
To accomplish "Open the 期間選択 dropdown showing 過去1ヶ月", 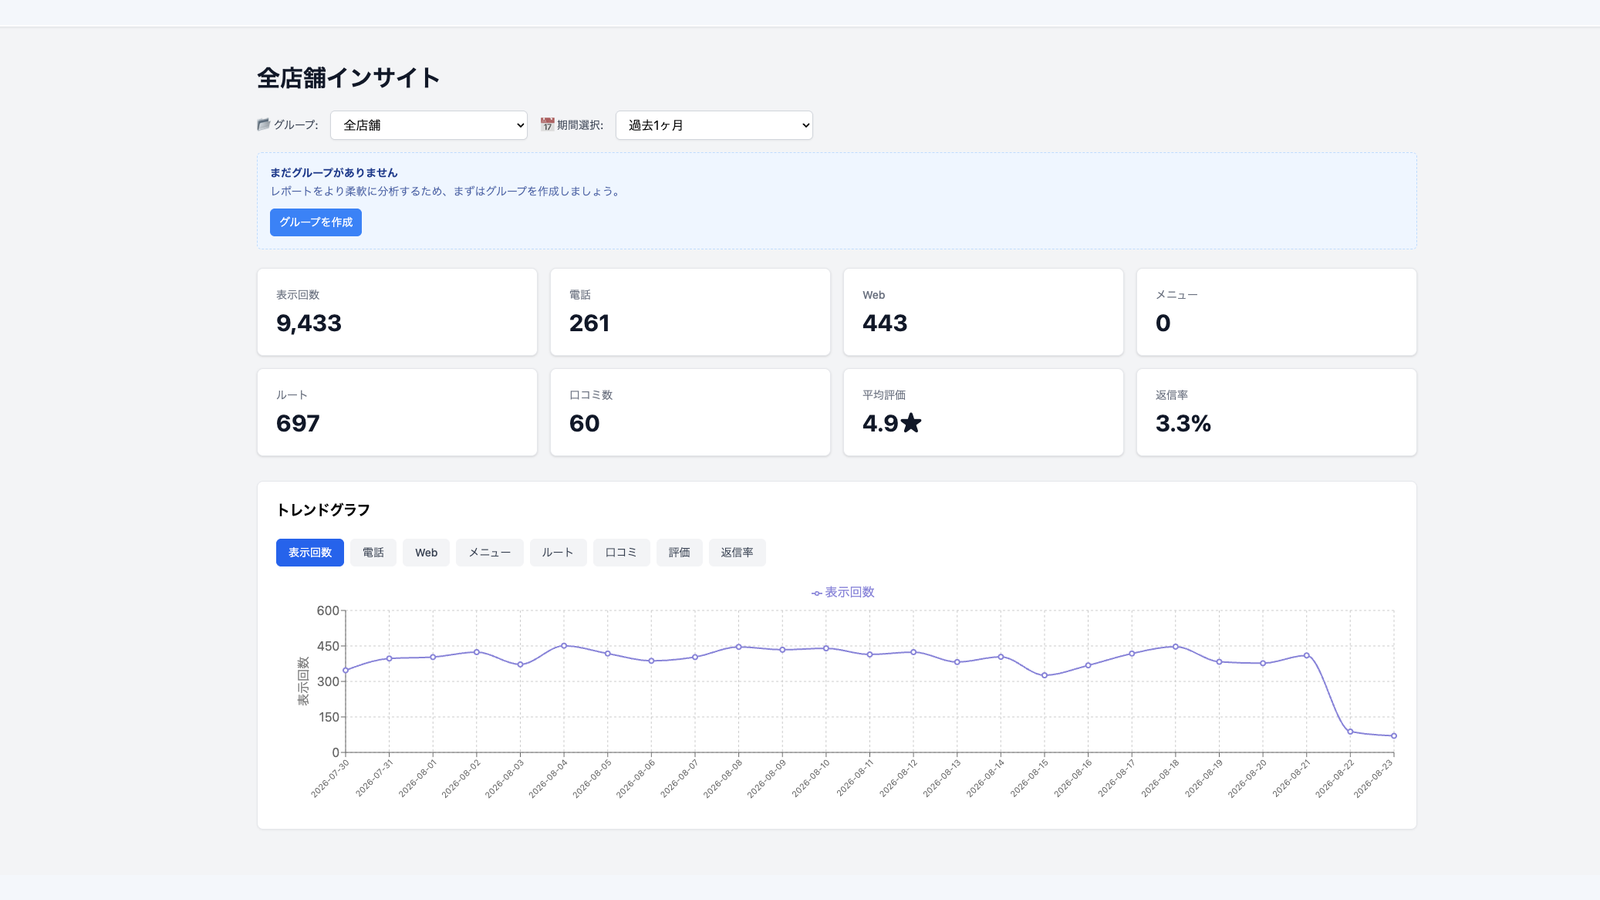I will coord(714,125).
